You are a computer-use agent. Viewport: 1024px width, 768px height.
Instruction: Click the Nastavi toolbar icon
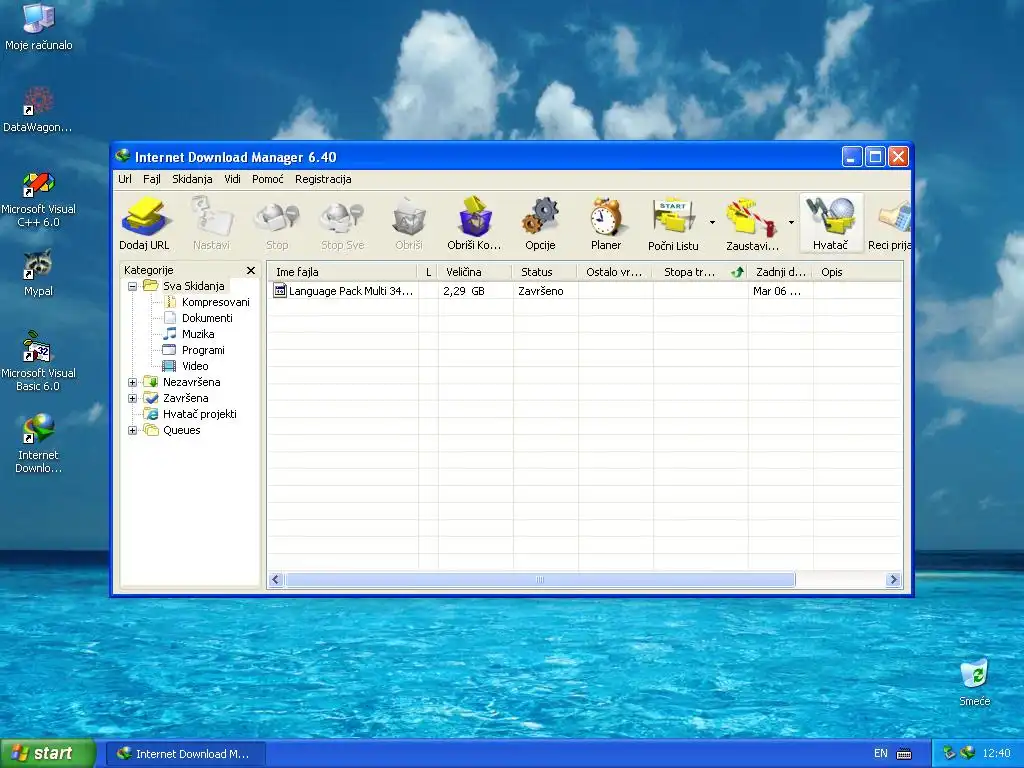212,224
